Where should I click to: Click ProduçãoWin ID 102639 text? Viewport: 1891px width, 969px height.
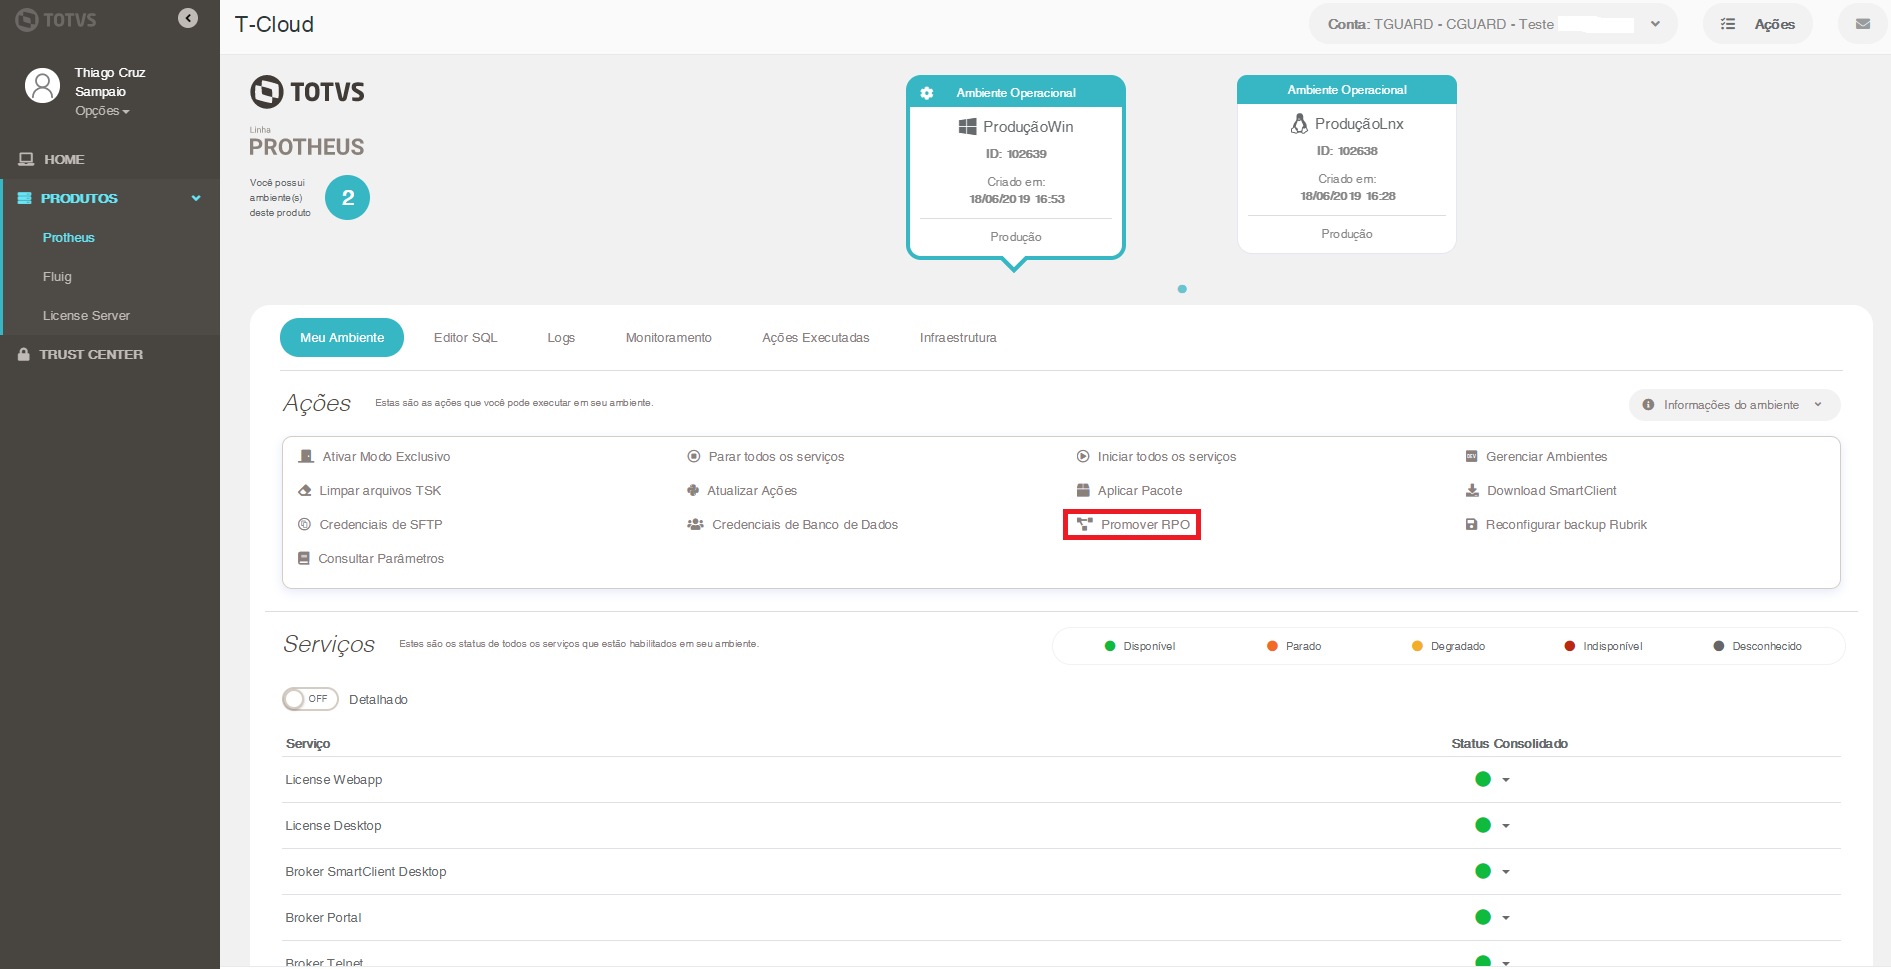(x=1016, y=154)
